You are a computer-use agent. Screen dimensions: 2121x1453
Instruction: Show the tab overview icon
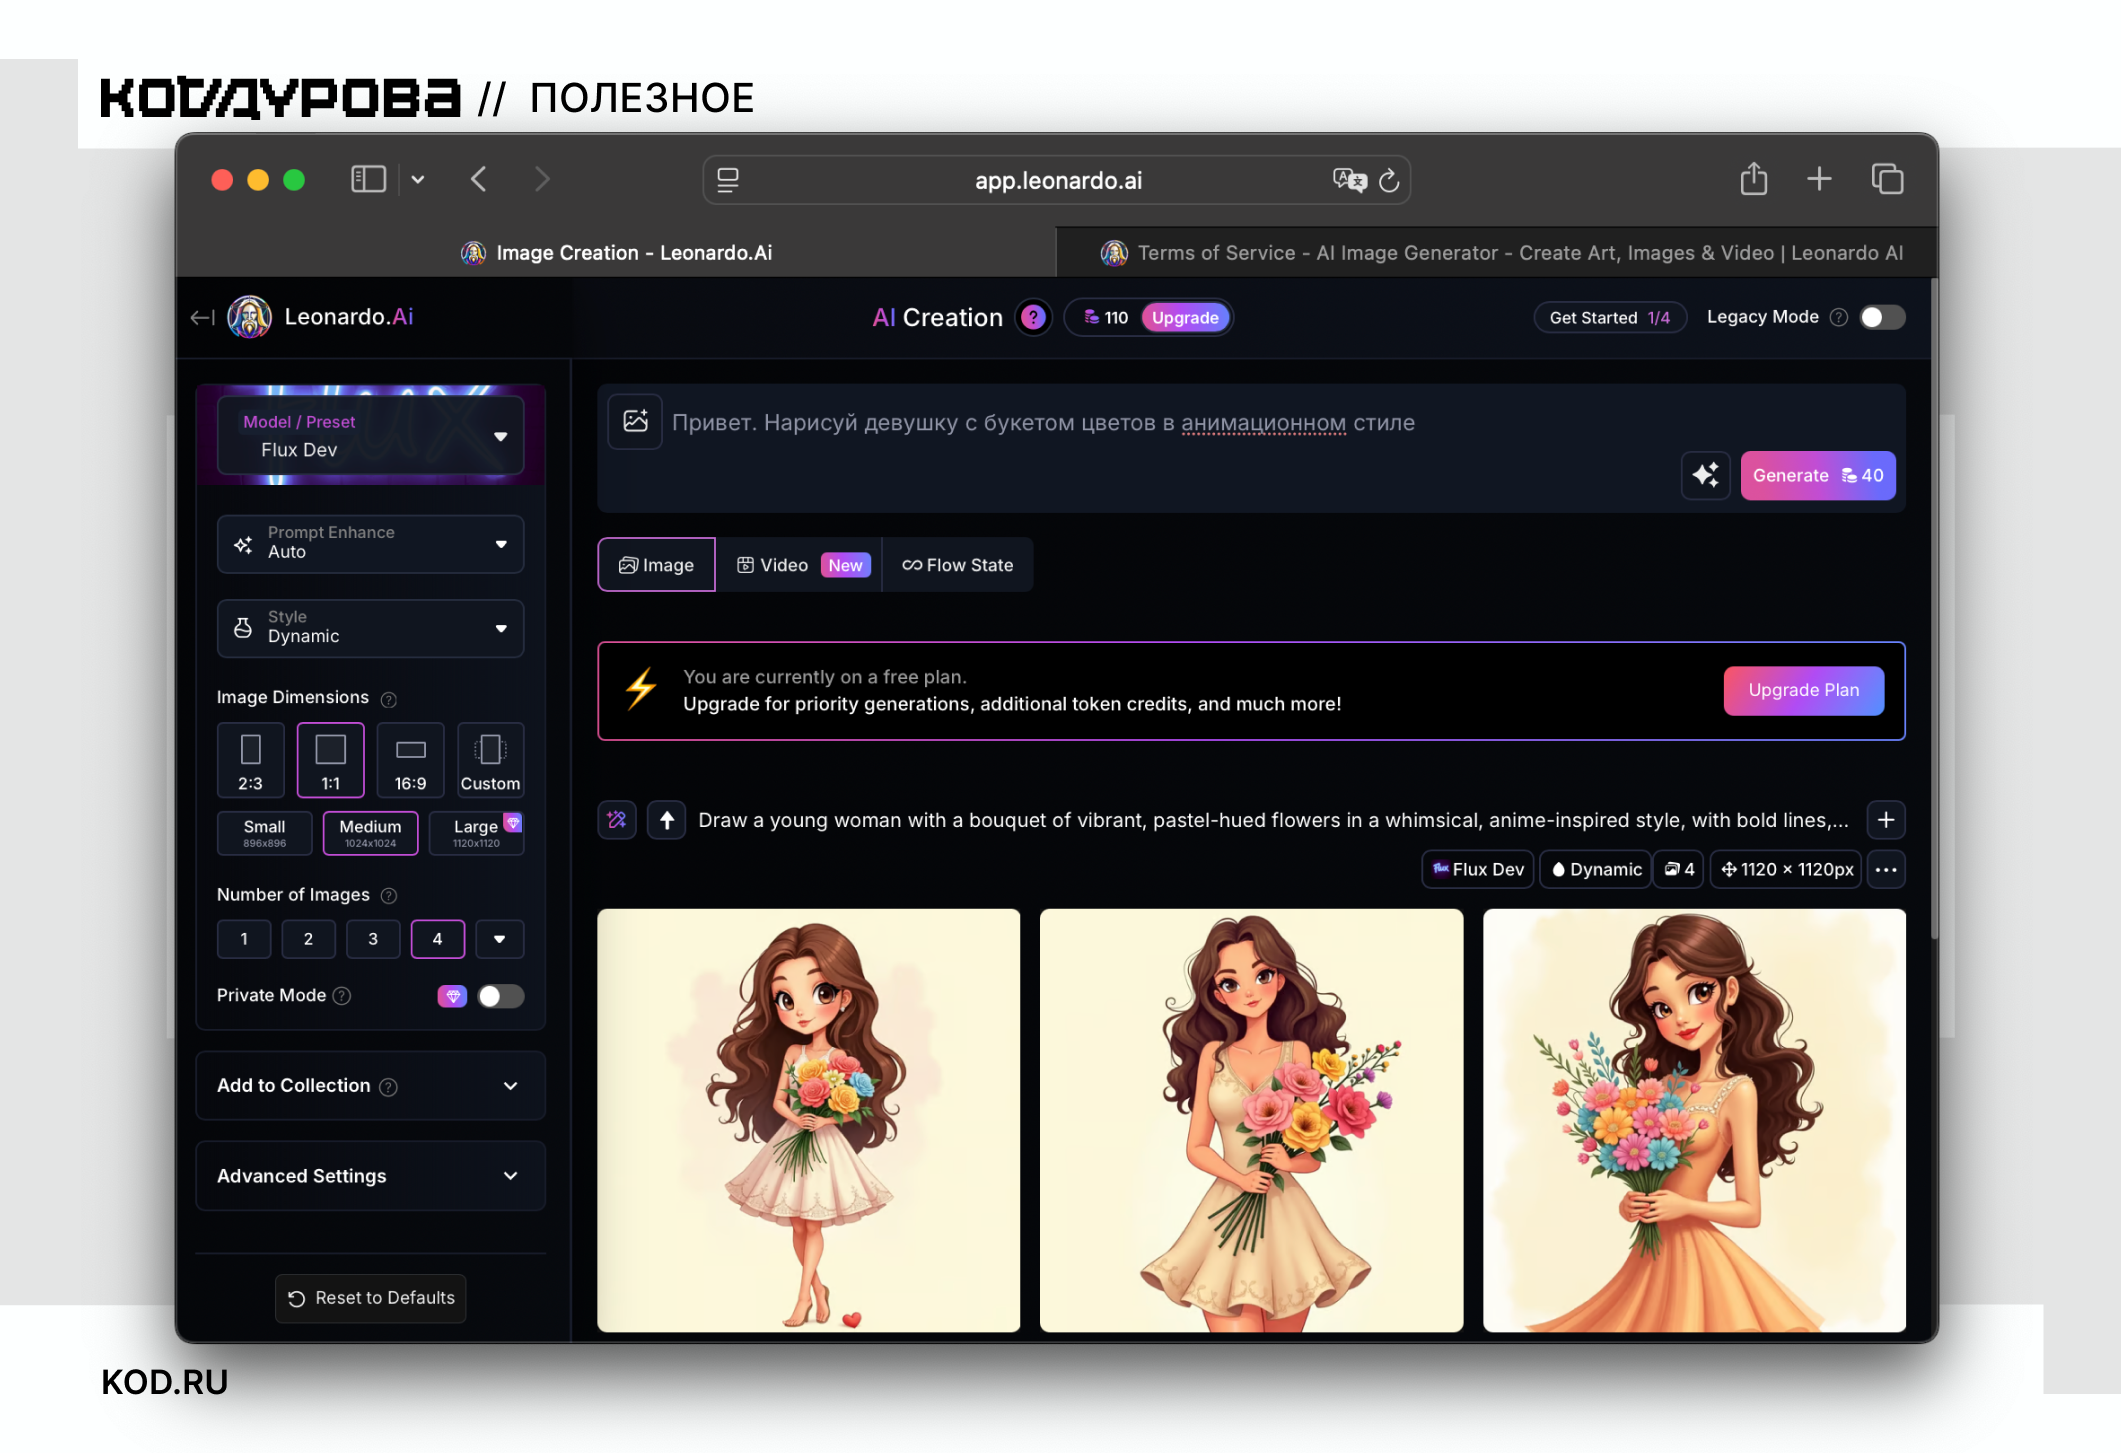coord(1887,179)
